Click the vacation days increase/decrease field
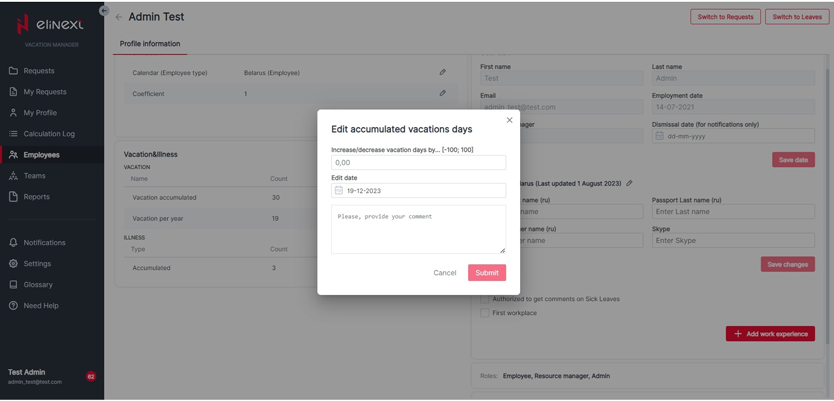 [418, 162]
